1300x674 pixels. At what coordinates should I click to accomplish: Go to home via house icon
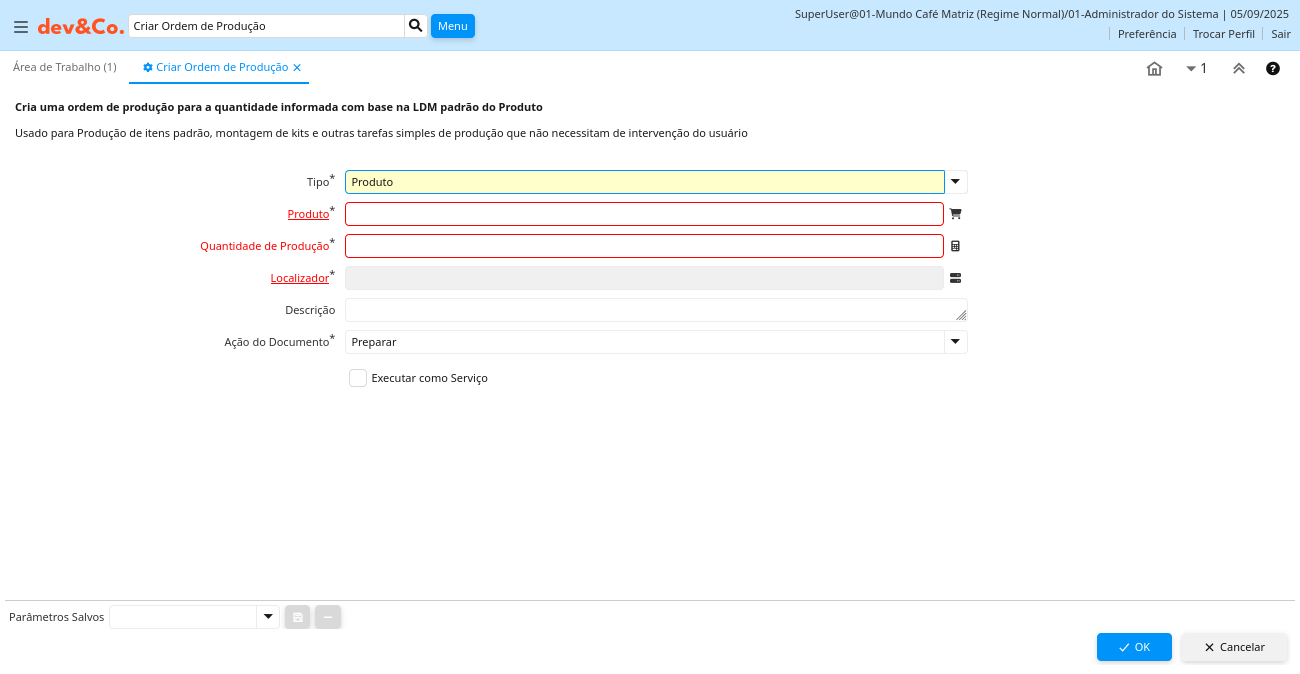point(1154,68)
